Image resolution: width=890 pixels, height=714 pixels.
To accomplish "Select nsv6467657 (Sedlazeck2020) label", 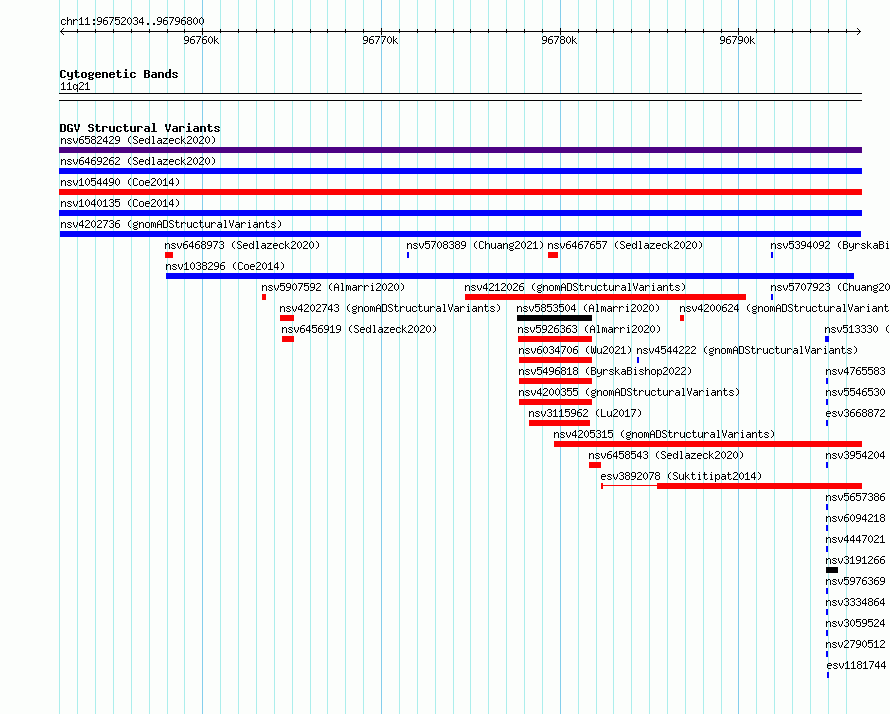I will pyautogui.click(x=625, y=245).
